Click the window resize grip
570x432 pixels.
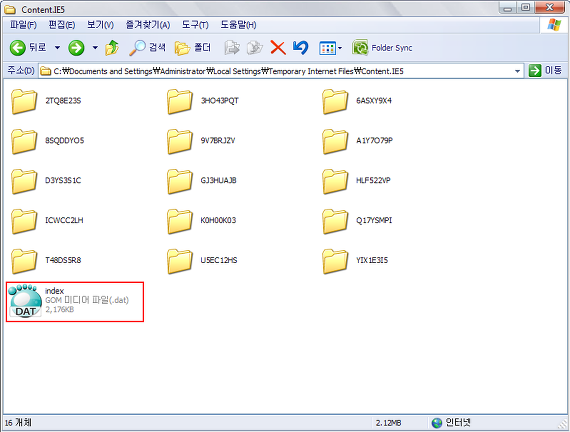pos(563,424)
